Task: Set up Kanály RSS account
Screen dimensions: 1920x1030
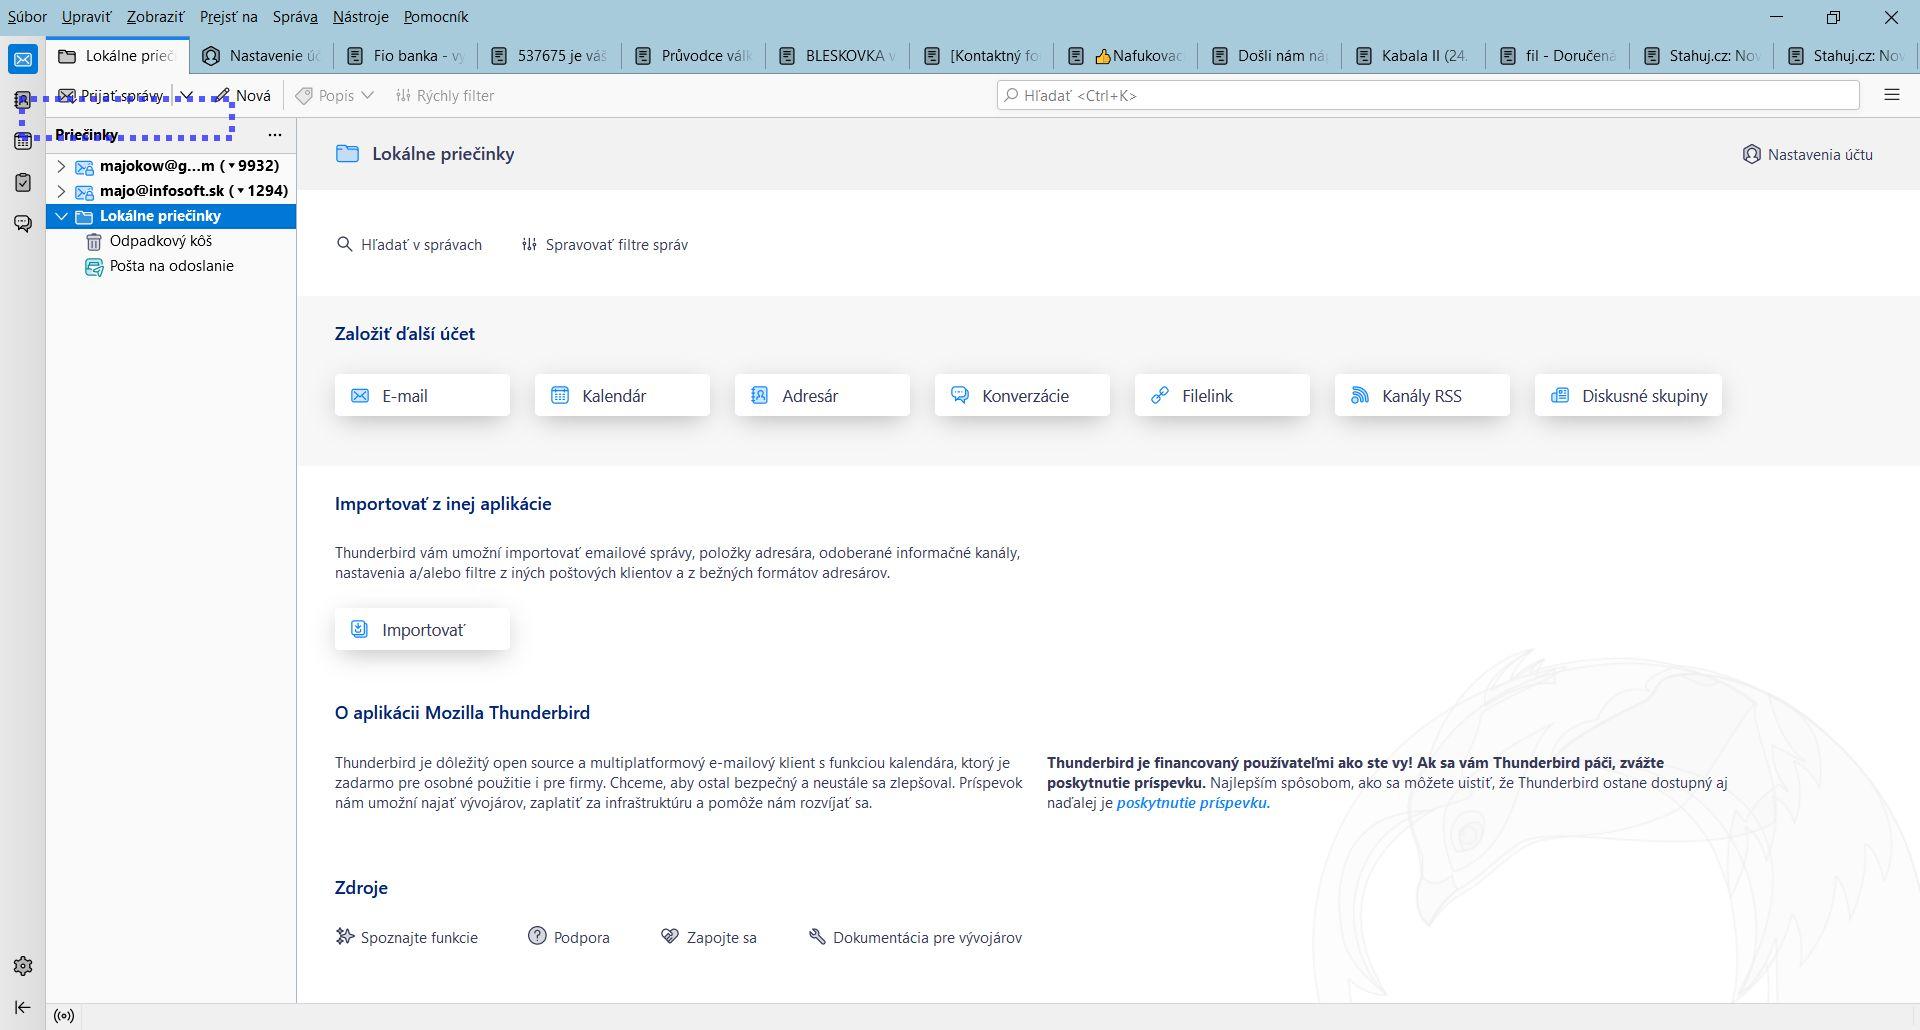Action: click(1422, 396)
